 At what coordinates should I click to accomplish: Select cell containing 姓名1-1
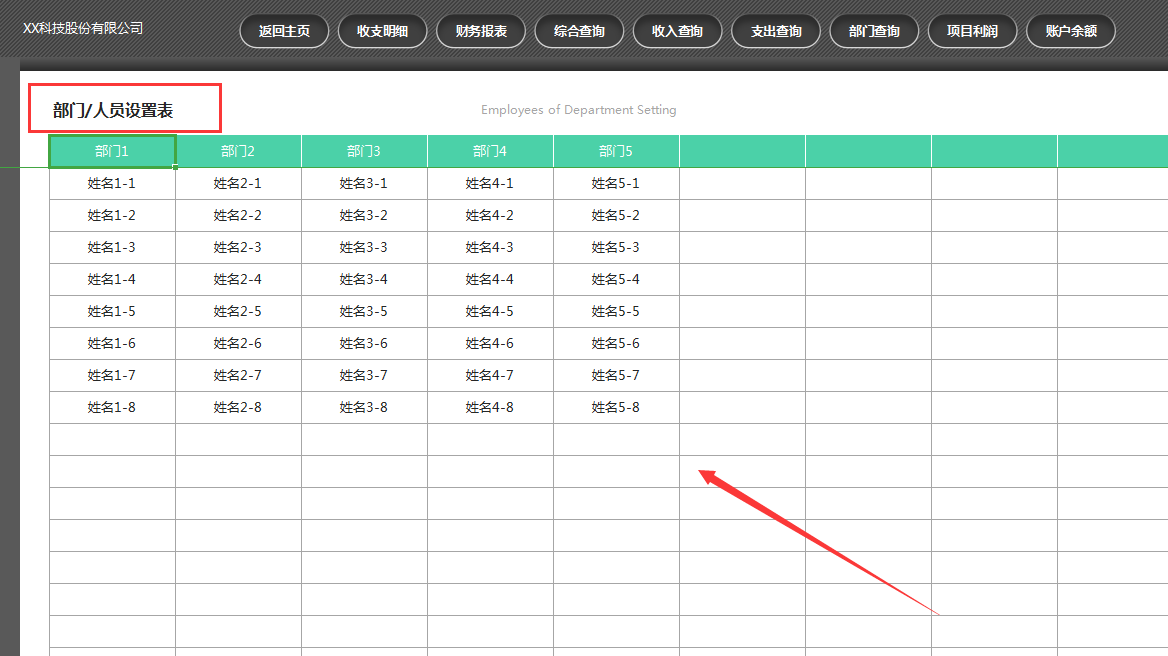(x=112, y=183)
